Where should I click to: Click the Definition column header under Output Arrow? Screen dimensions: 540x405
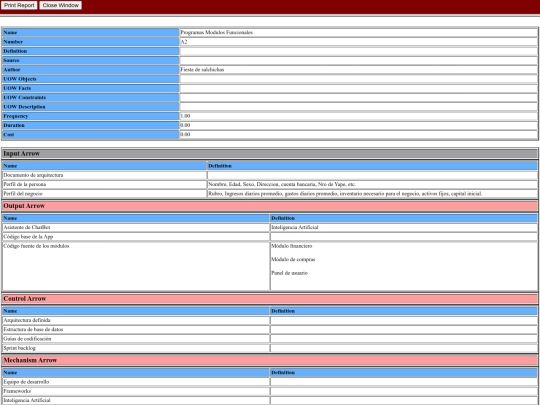coord(404,218)
